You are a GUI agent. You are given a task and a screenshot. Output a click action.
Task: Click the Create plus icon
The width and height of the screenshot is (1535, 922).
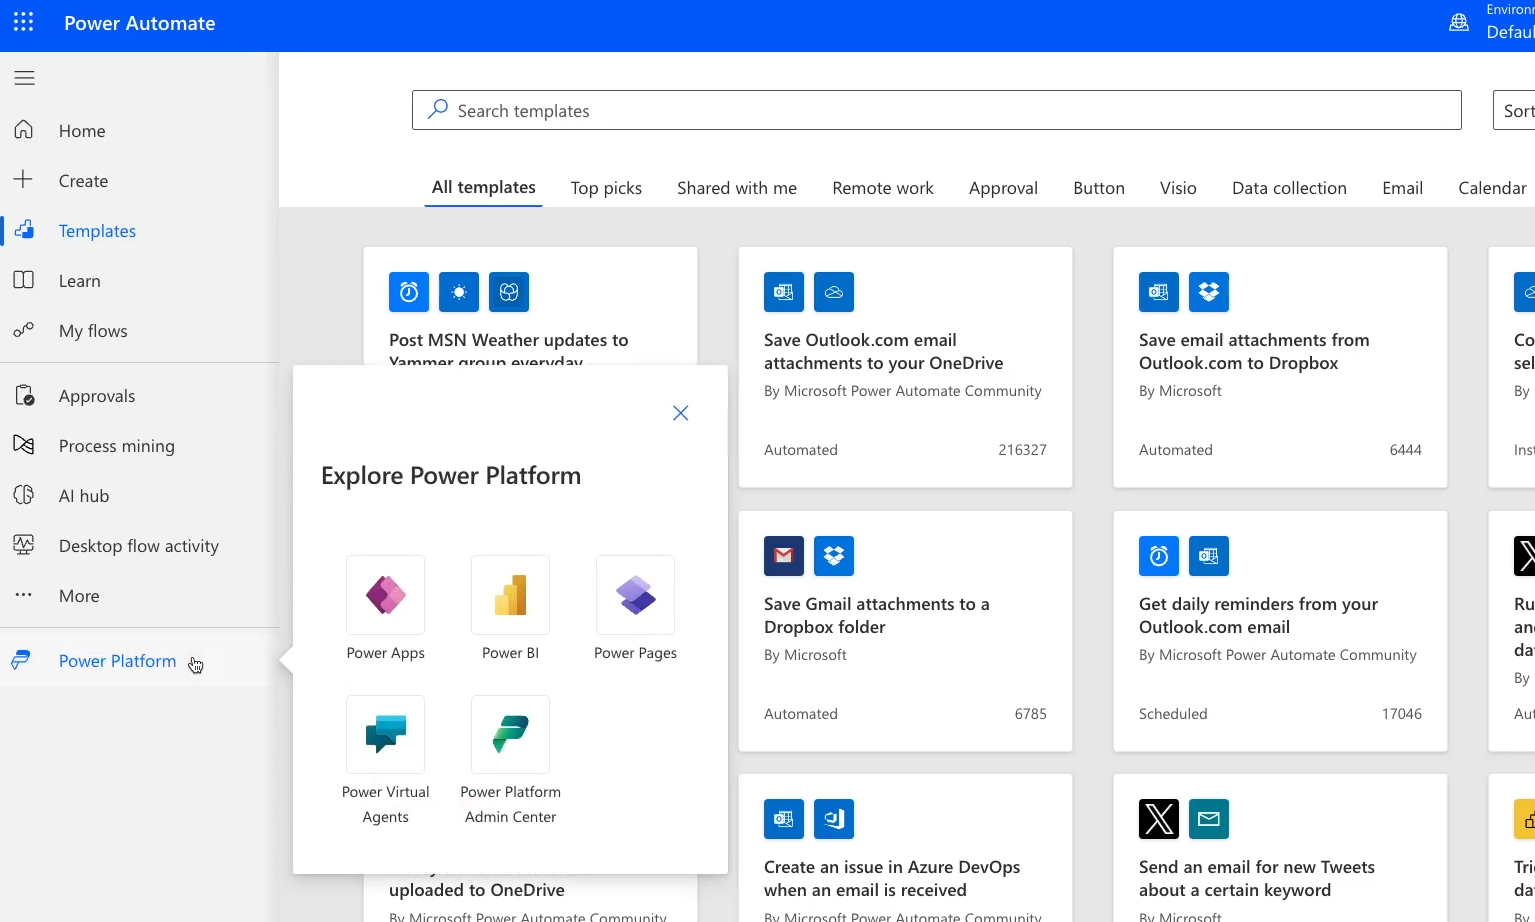(23, 180)
